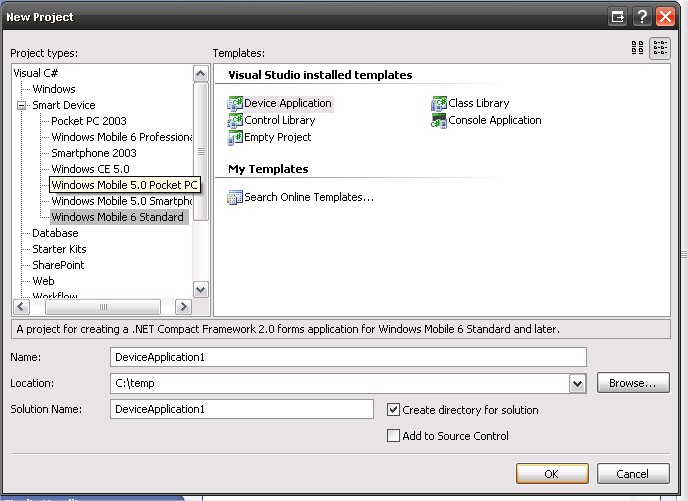Click the Location path field

[x=340, y=384]
